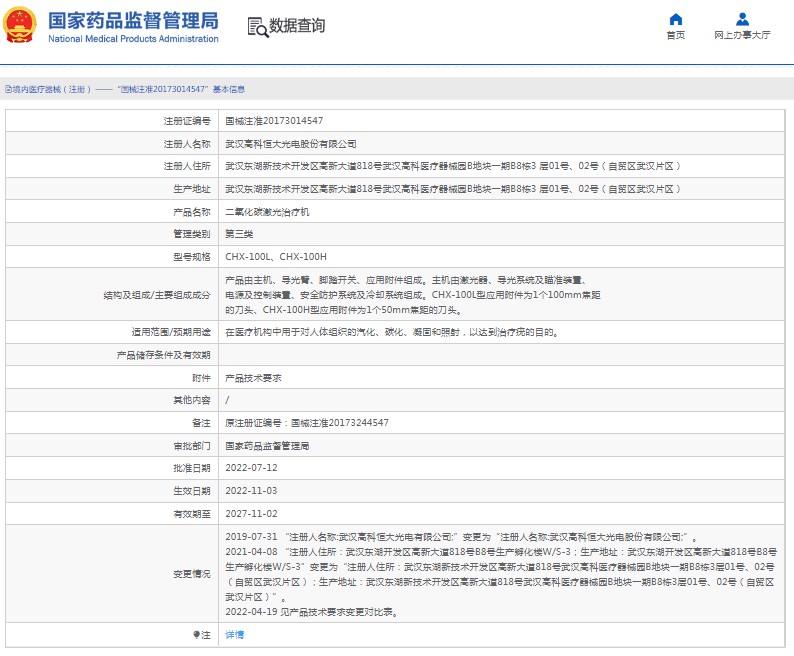Select effective date 2022-11-03
The width and height of the screenshot is (794, 656).
[x=251, y=491]
